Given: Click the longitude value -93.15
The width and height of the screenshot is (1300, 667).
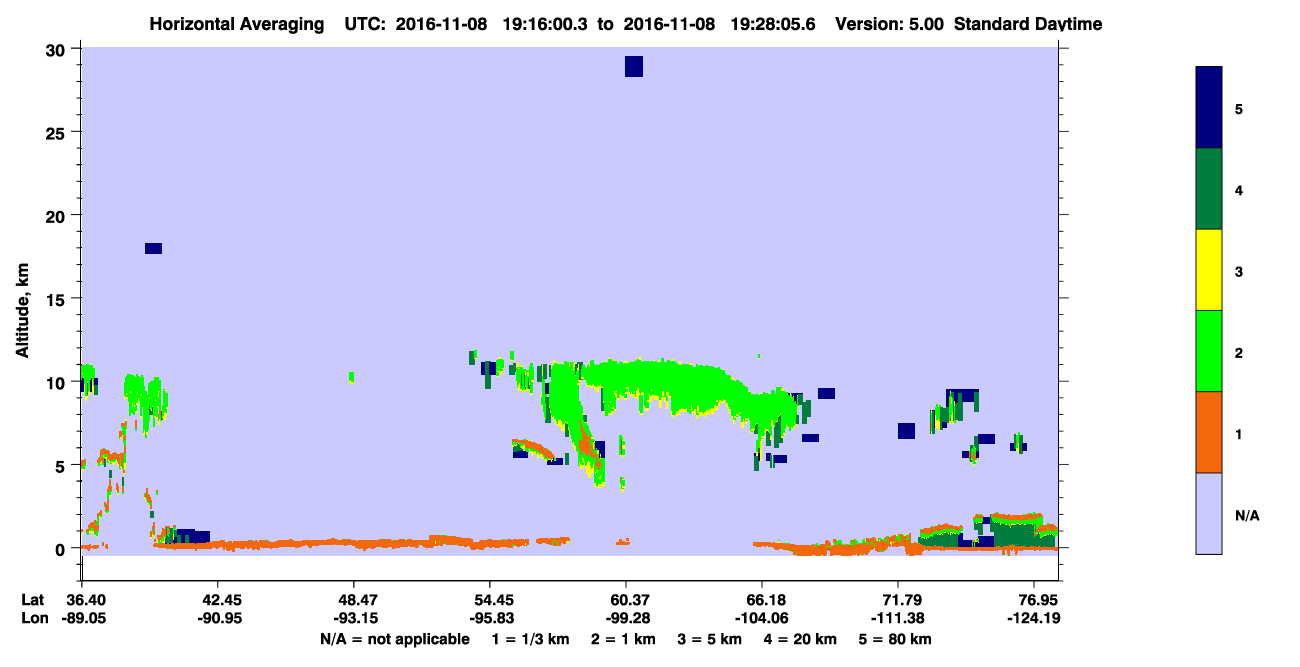Looking at the screenshot, I should pos(354,618).
